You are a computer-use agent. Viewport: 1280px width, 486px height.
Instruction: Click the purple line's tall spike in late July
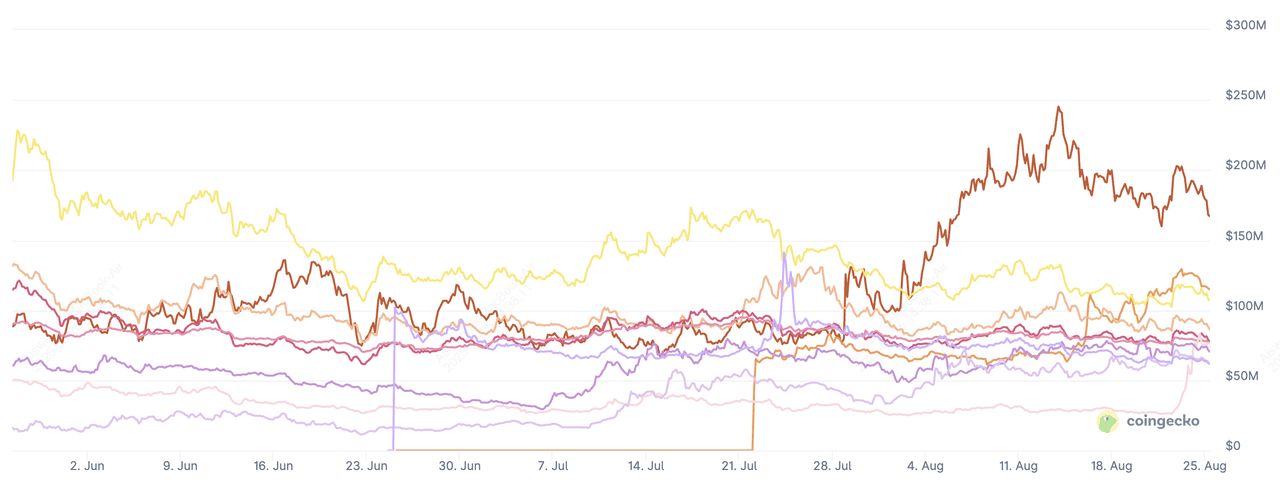tap(784, 254)
